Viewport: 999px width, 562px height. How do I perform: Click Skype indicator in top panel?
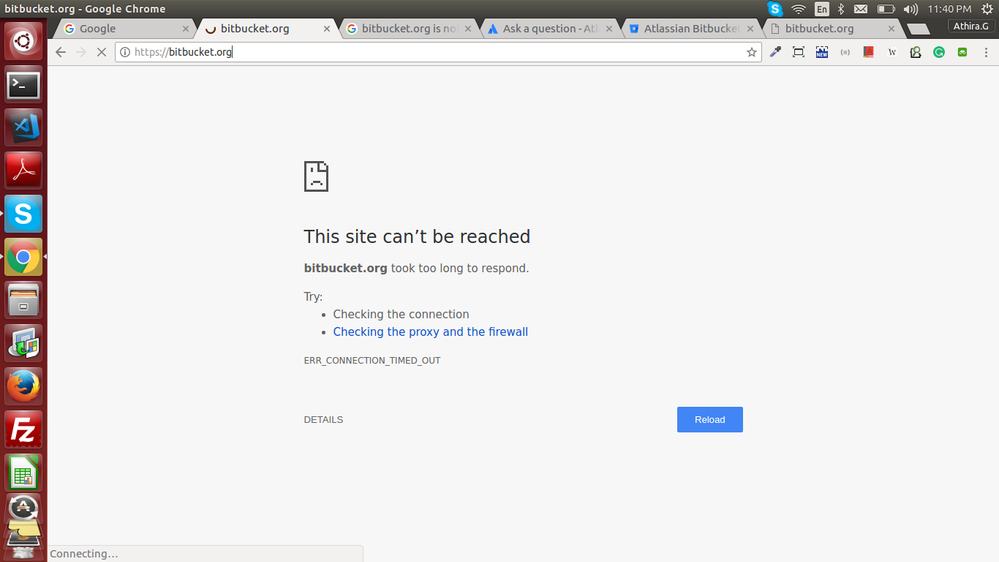(775, 9)
